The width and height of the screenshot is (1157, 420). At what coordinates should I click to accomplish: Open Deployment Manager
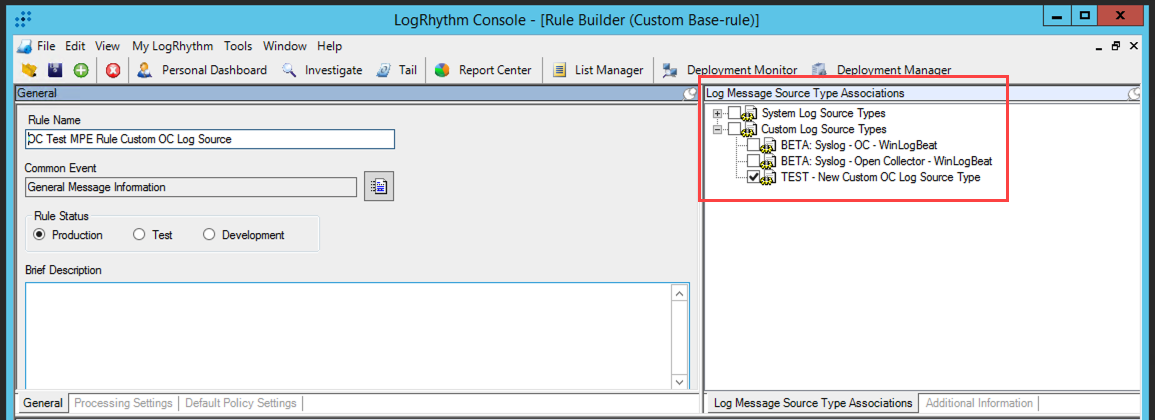[x=882, y=70]
